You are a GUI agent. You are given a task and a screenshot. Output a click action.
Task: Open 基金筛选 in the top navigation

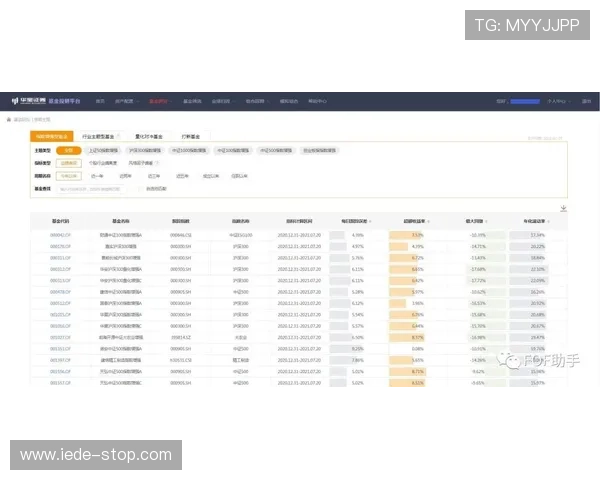coord(192,101)
